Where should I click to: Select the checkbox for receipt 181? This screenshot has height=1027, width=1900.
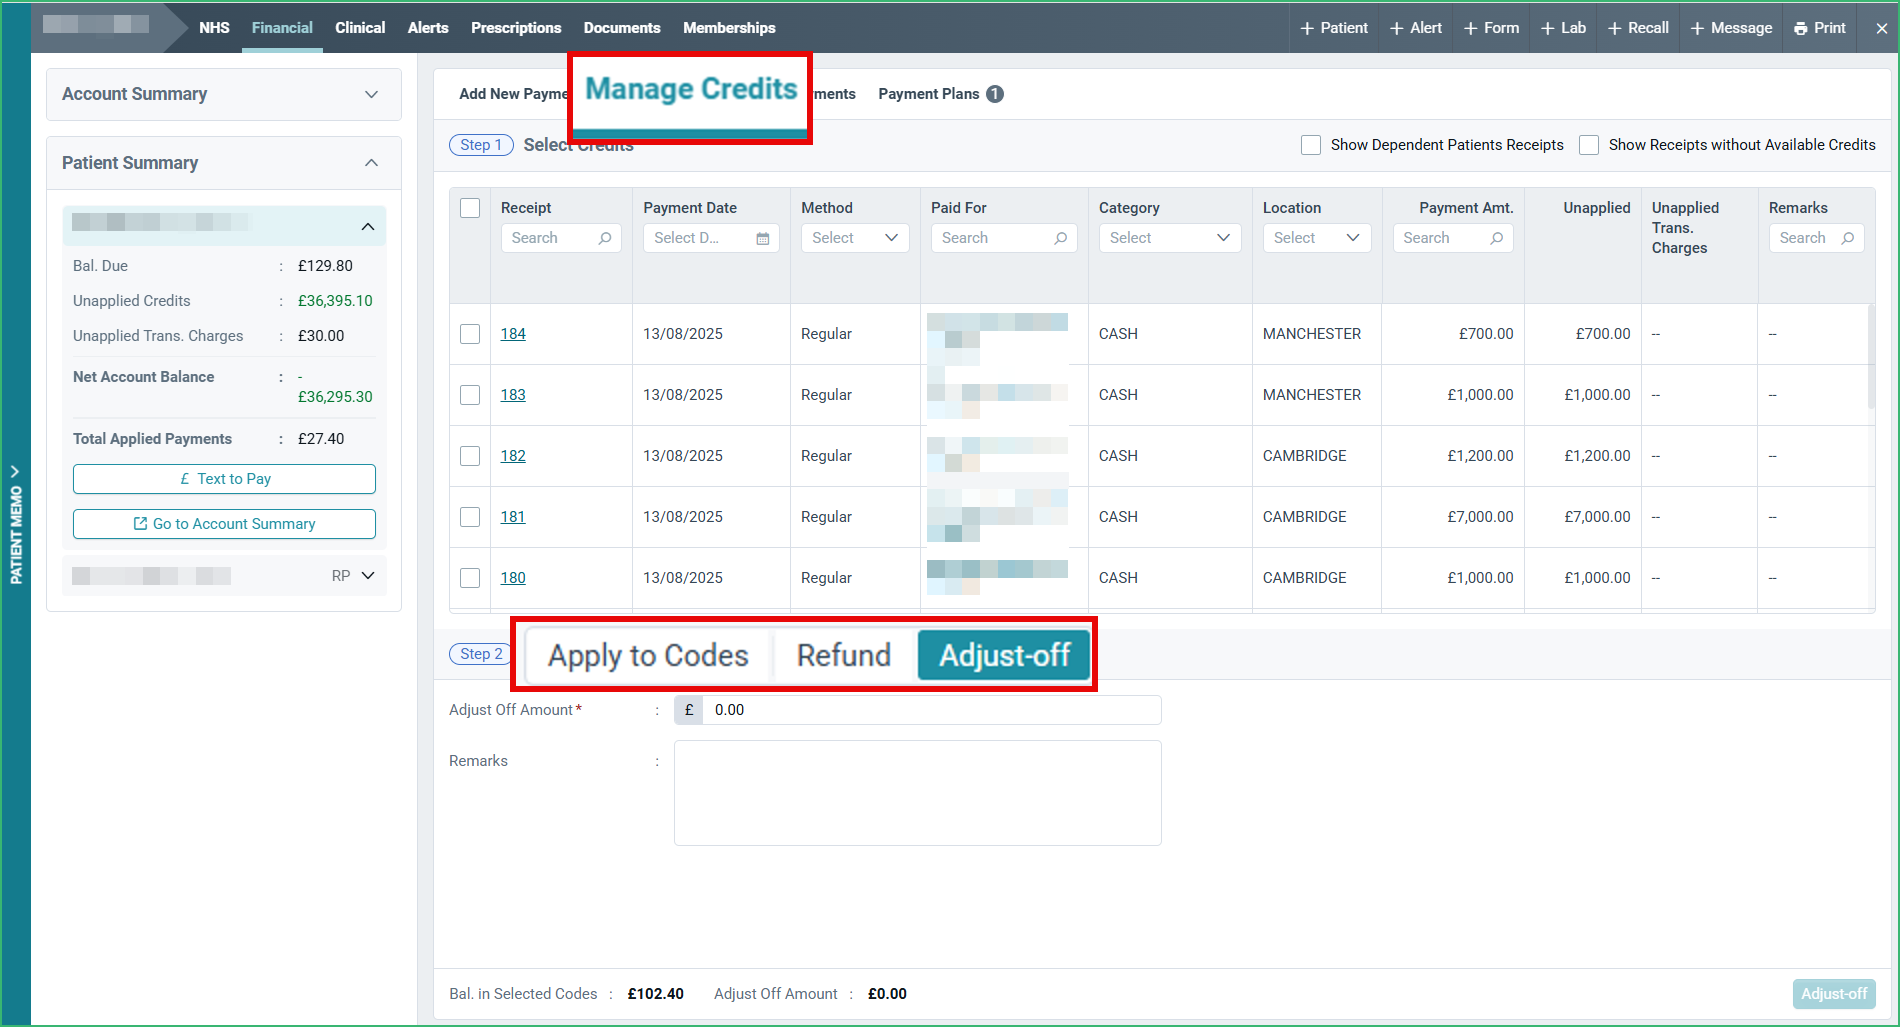tap(470, 517)
